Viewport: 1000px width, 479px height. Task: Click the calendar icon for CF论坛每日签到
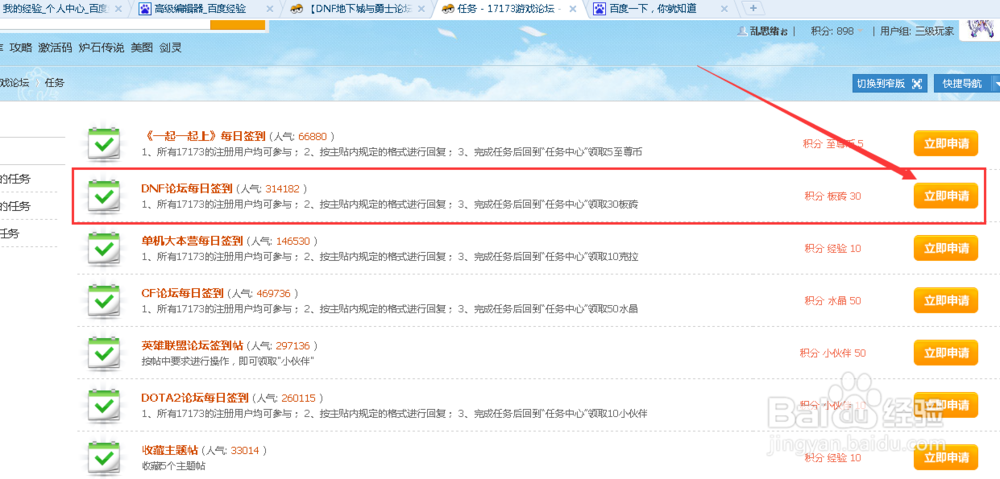tap(103, 300)
